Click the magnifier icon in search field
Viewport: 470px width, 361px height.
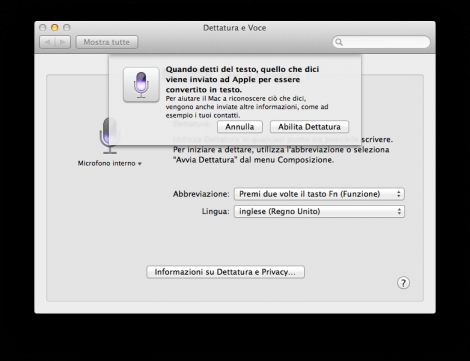point(339,42)
